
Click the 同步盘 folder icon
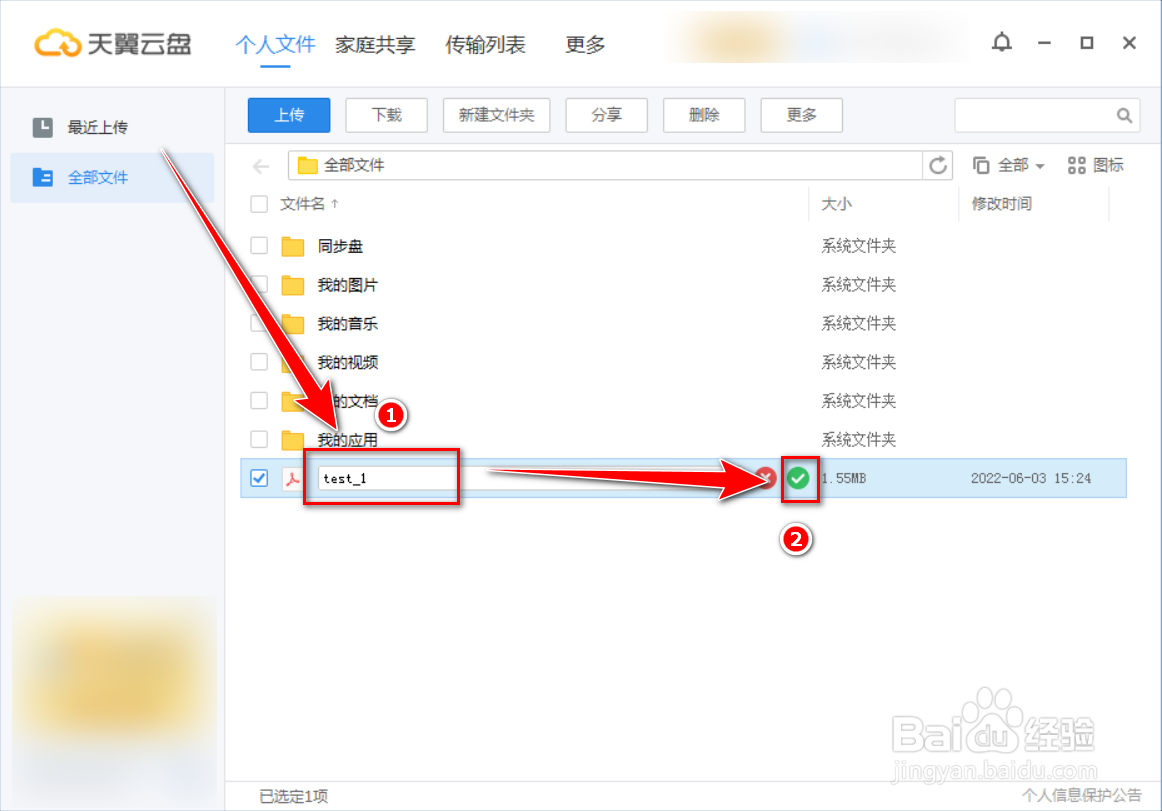pyautogui.click(x=293, y=246)
